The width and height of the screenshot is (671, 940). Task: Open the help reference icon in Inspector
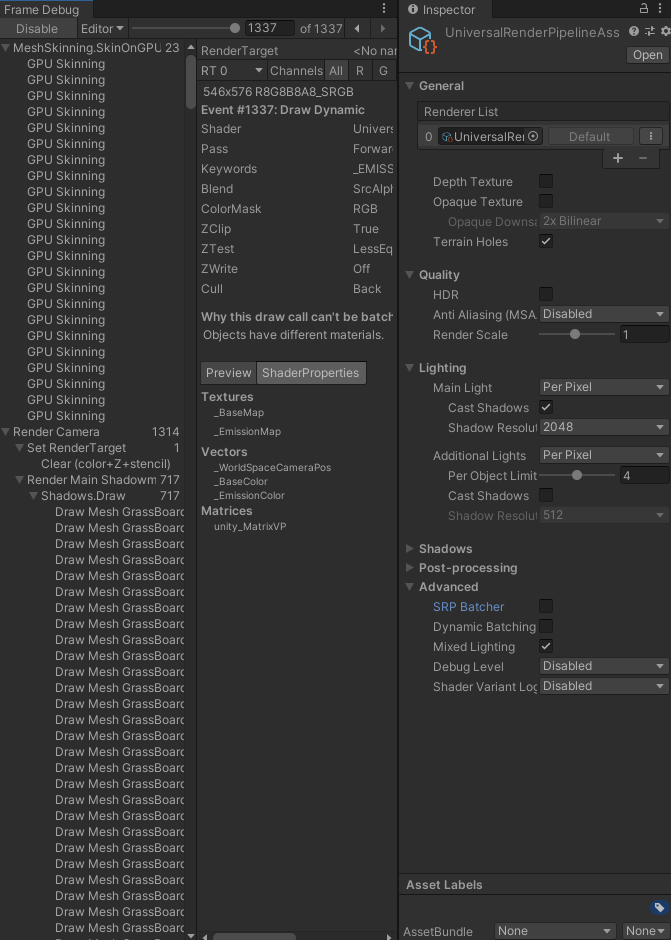tap(634, 32)
